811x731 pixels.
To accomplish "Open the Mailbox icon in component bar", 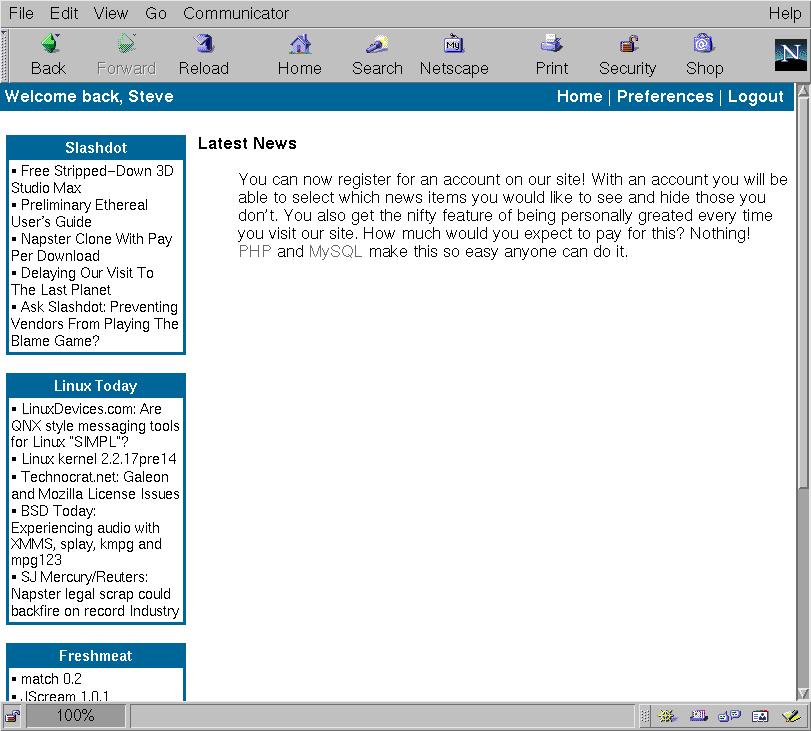I will coord(699,716).
